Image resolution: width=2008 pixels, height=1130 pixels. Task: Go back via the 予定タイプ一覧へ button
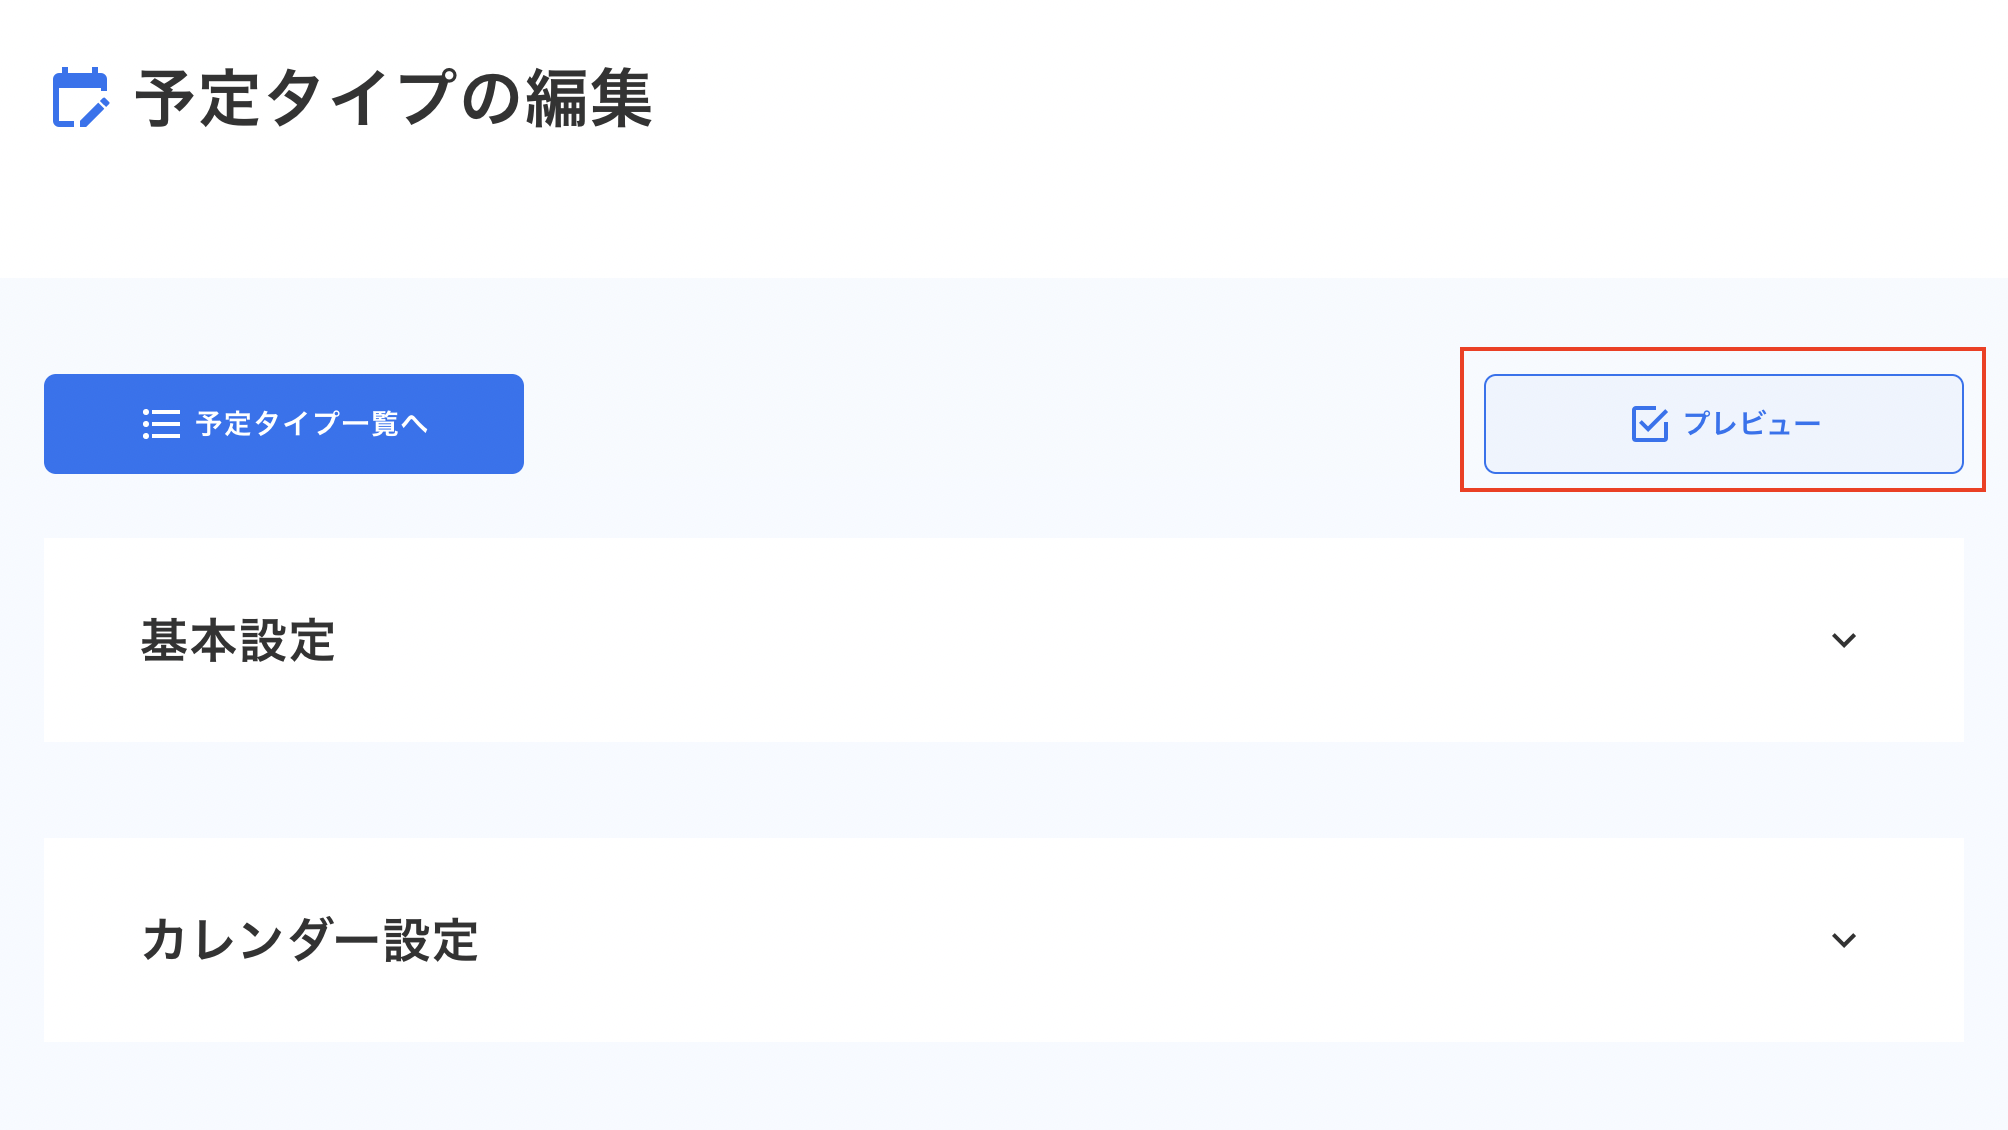coord(284,424)
